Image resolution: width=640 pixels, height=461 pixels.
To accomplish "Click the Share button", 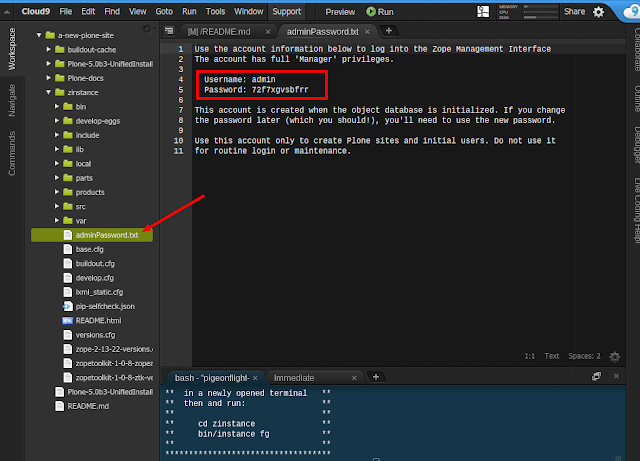I will (x=574, y=11).
